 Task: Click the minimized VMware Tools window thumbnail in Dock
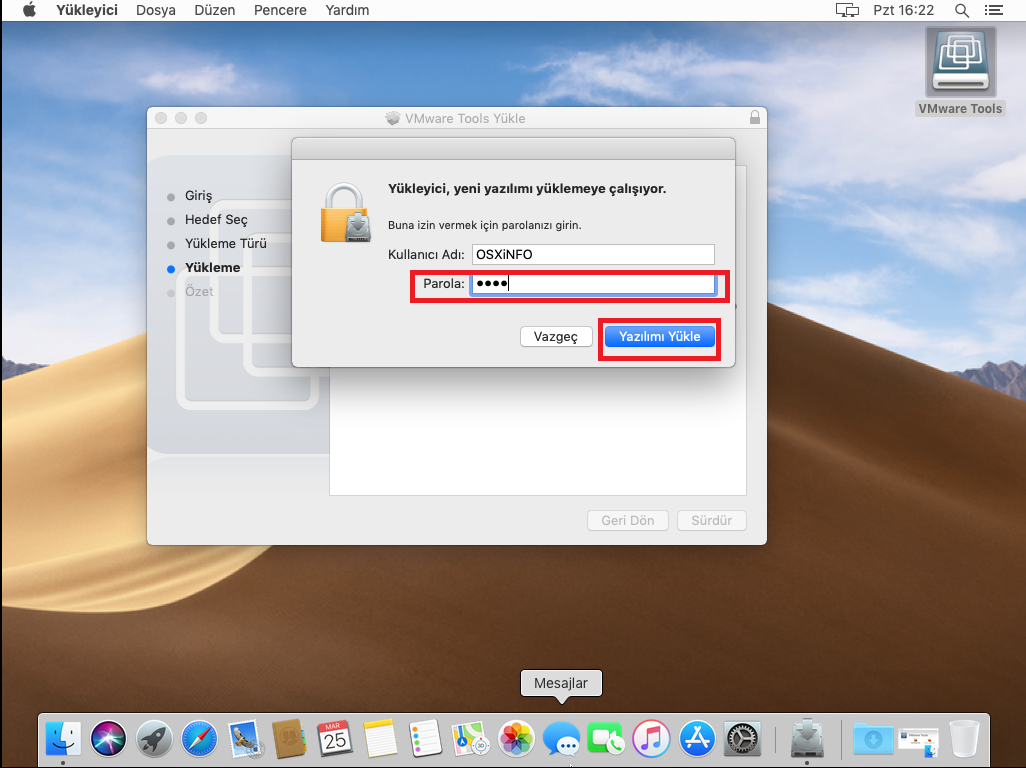pyautogui.click(x=919, y=741)
